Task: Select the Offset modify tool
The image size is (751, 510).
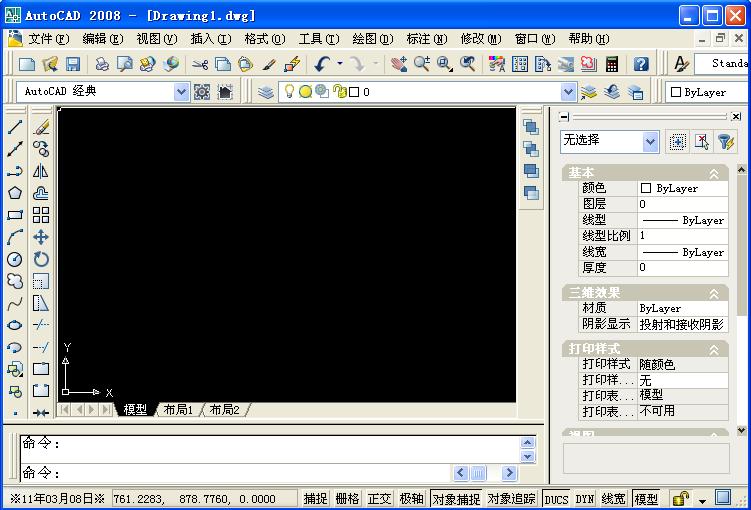Action: (41, 193)
